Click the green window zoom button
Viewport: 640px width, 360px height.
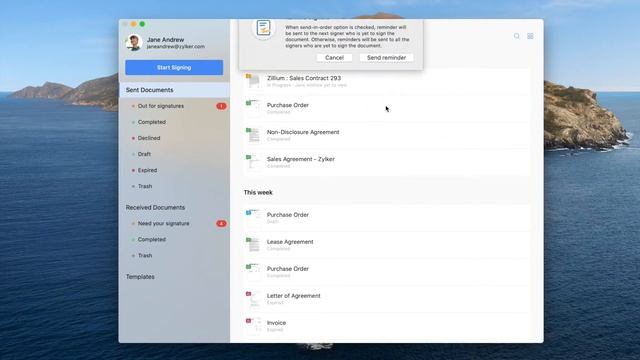coord(142,24)
